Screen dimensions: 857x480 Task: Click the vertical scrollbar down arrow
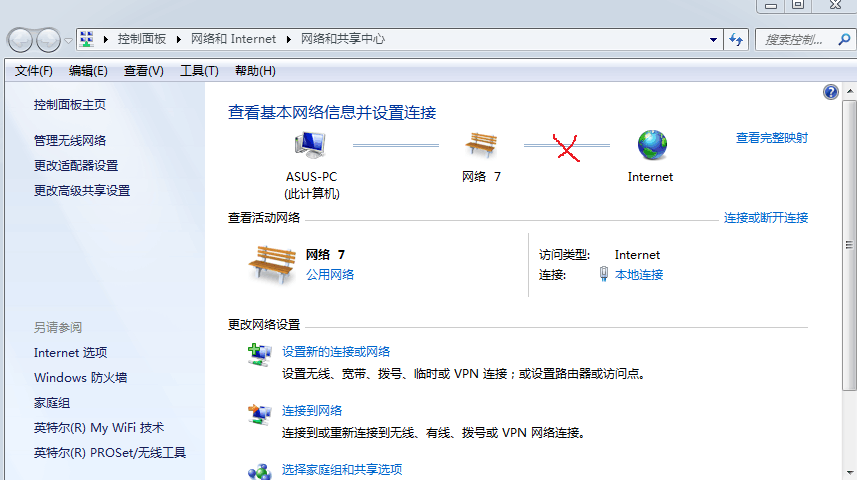coord(849,472)
